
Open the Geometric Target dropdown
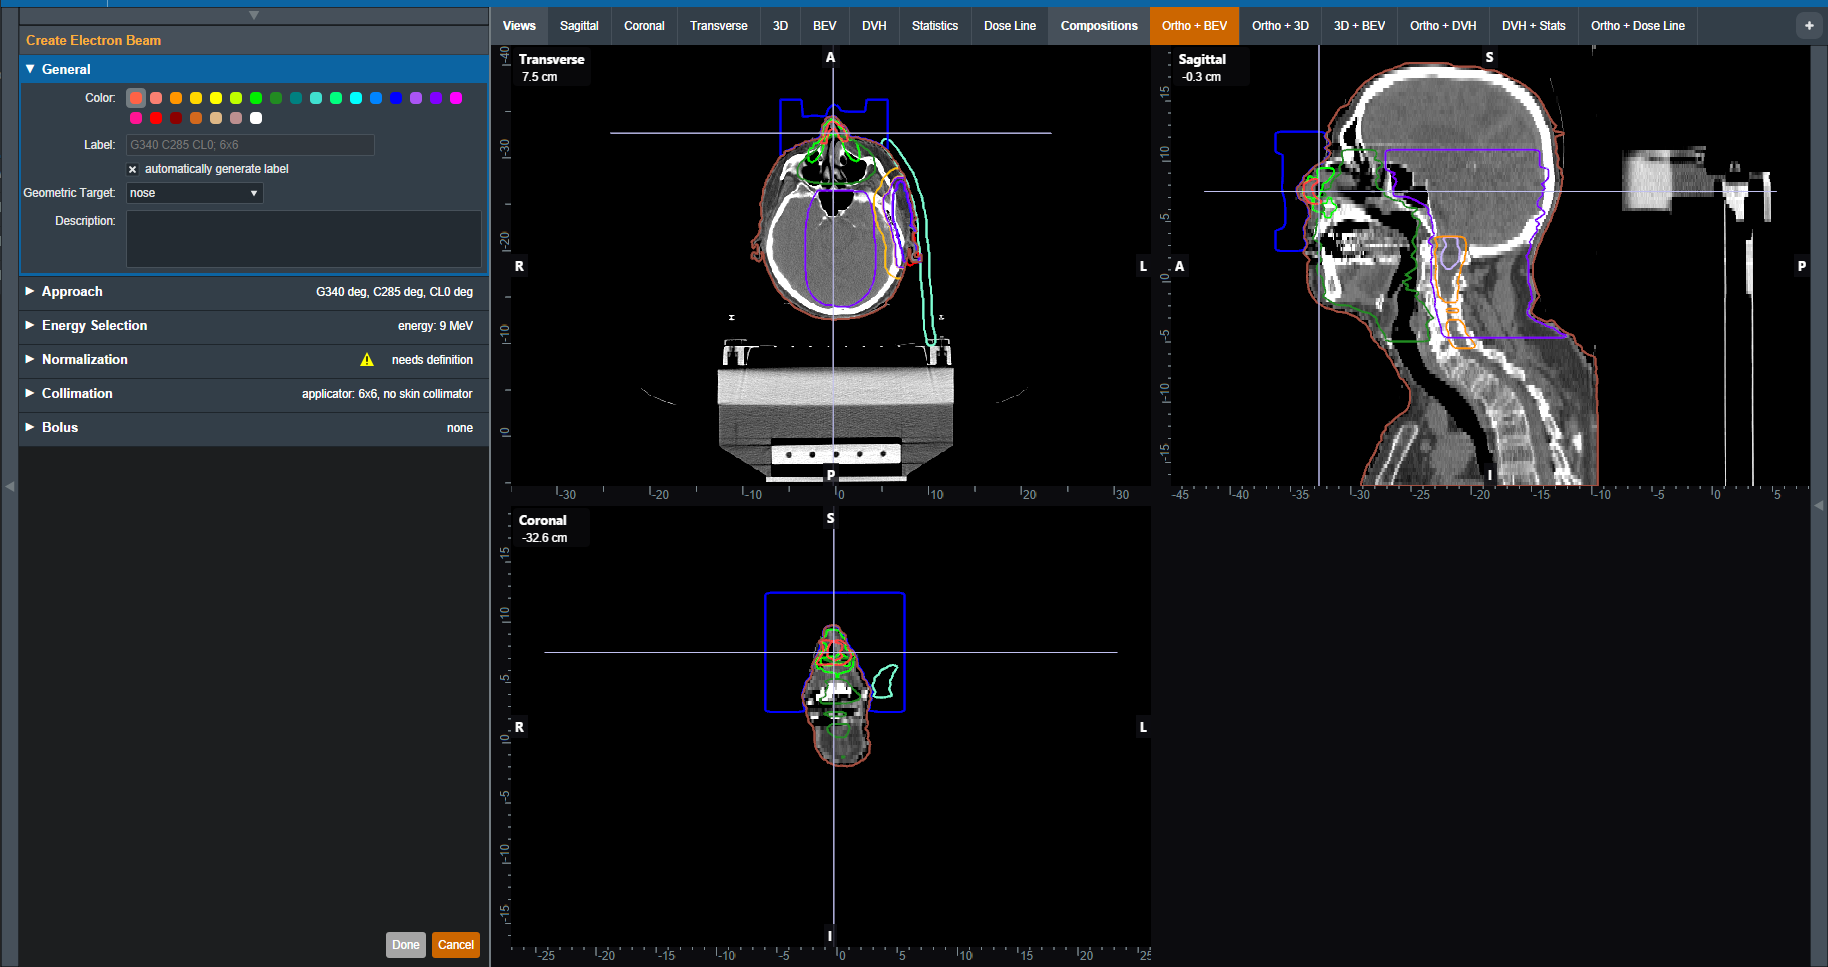click(195, 193)
